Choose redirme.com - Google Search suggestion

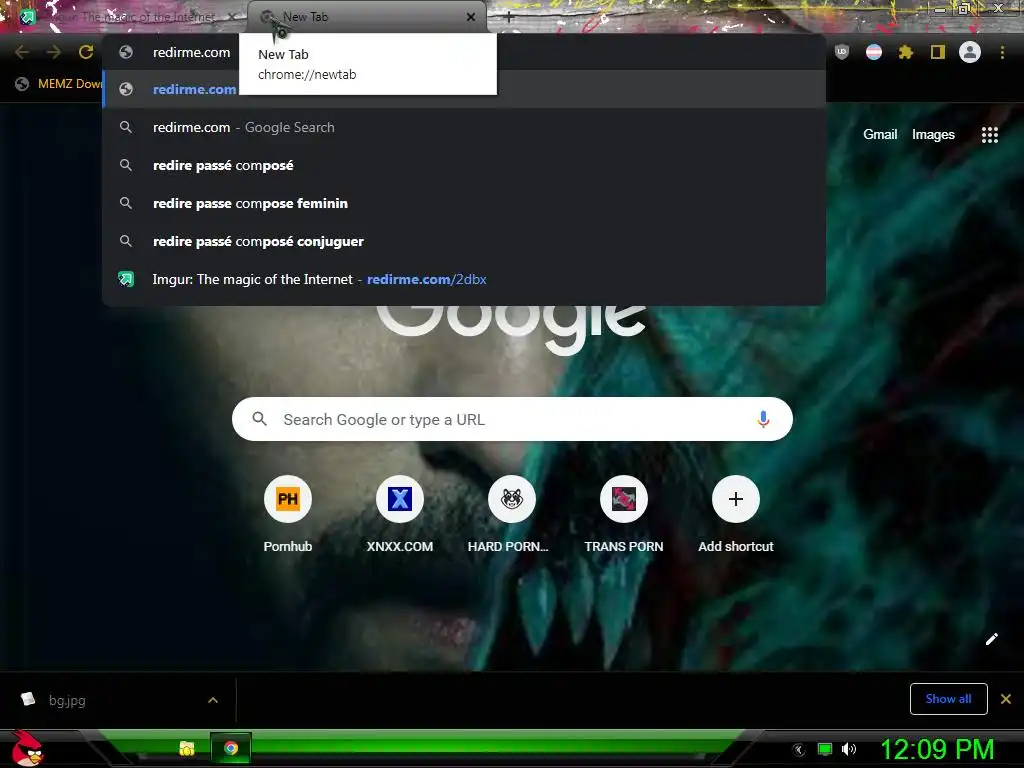[464, 127]
